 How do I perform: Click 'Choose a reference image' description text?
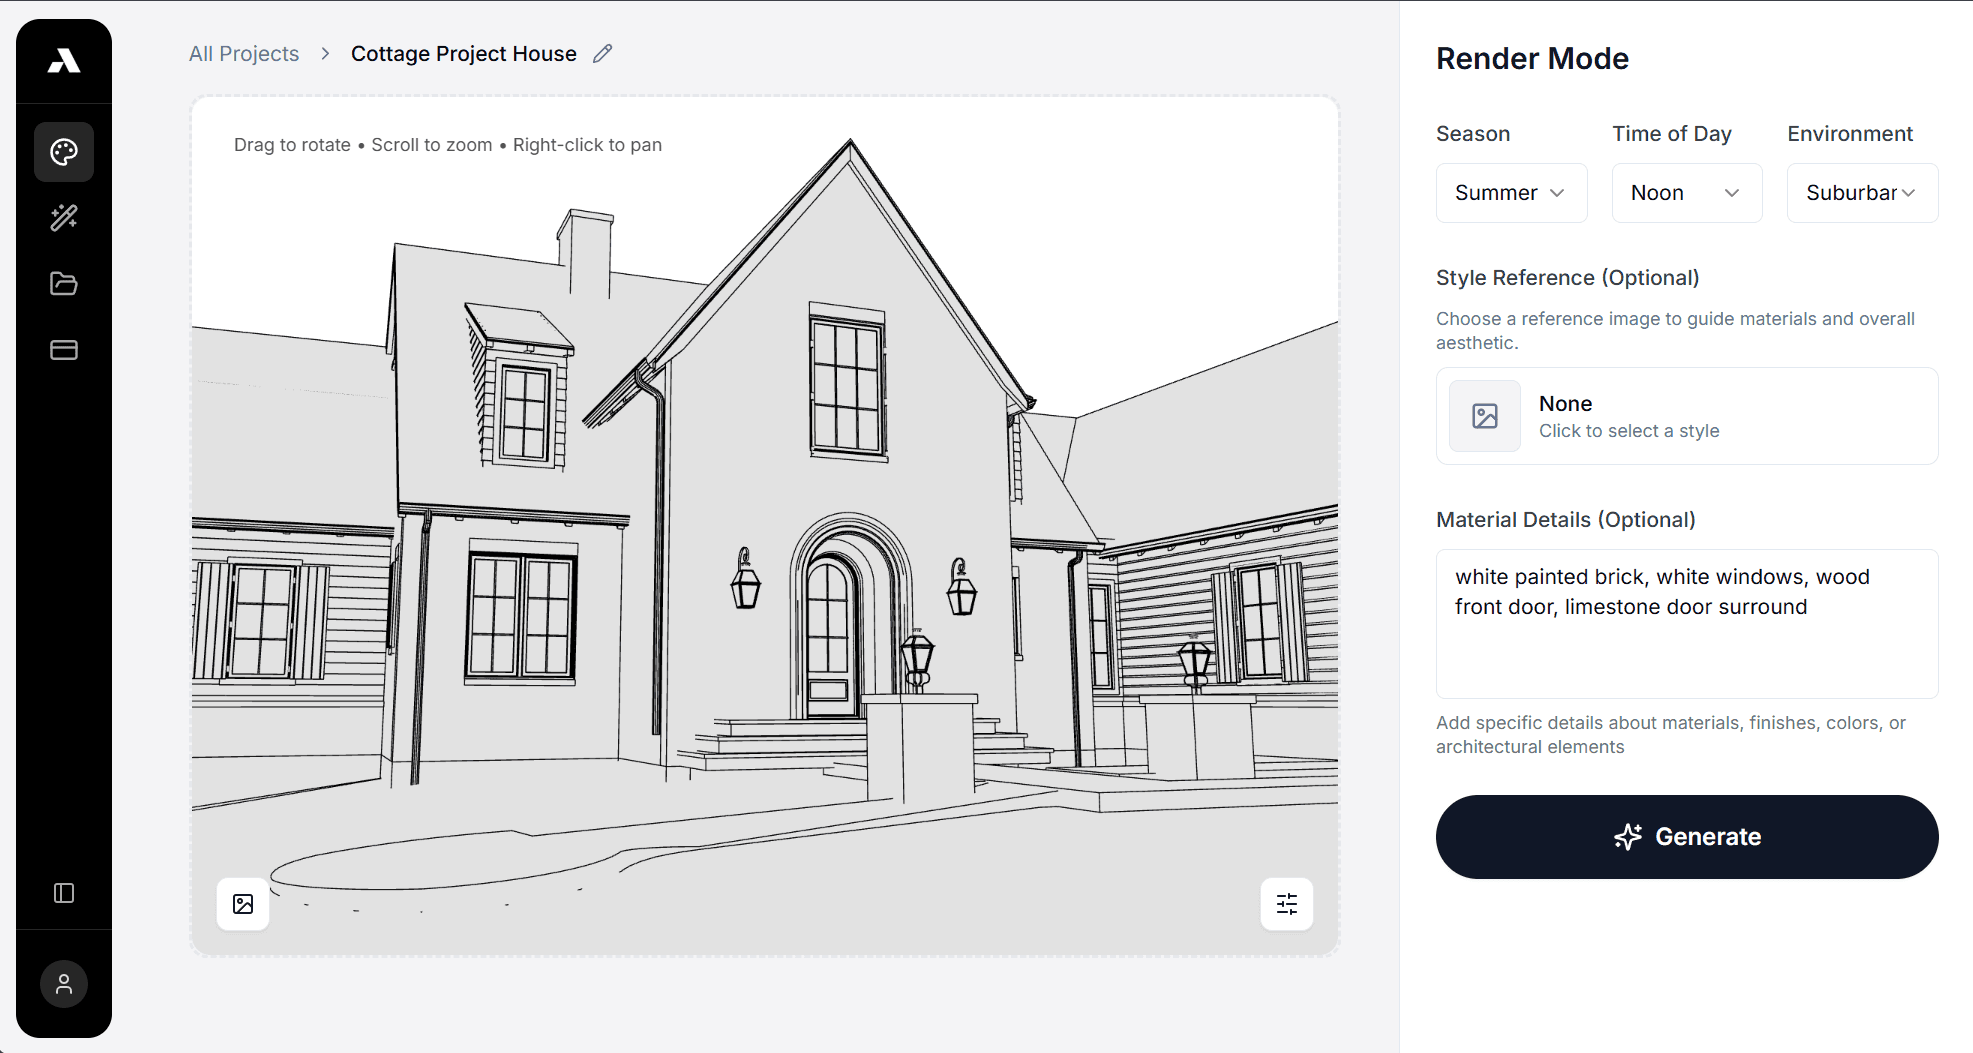coord(1675,331)
